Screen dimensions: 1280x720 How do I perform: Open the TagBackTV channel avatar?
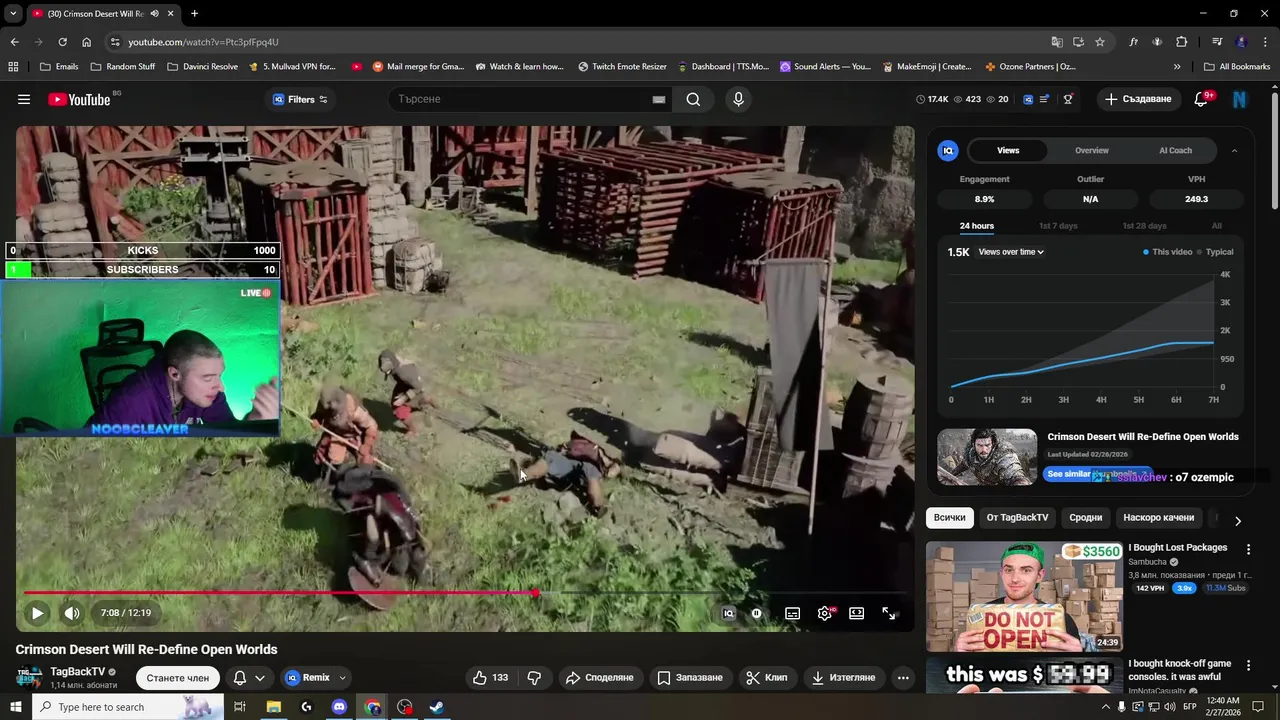pyautogui.click(x=29, y=677)
